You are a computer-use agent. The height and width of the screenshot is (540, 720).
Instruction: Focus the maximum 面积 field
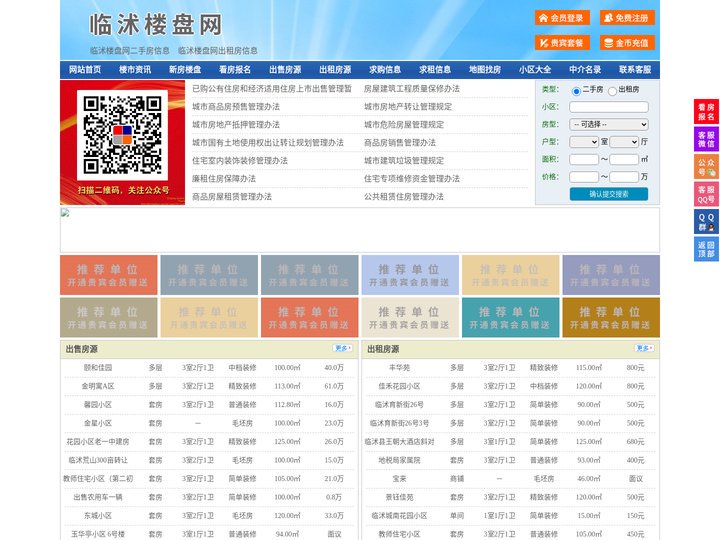[624, 159]
